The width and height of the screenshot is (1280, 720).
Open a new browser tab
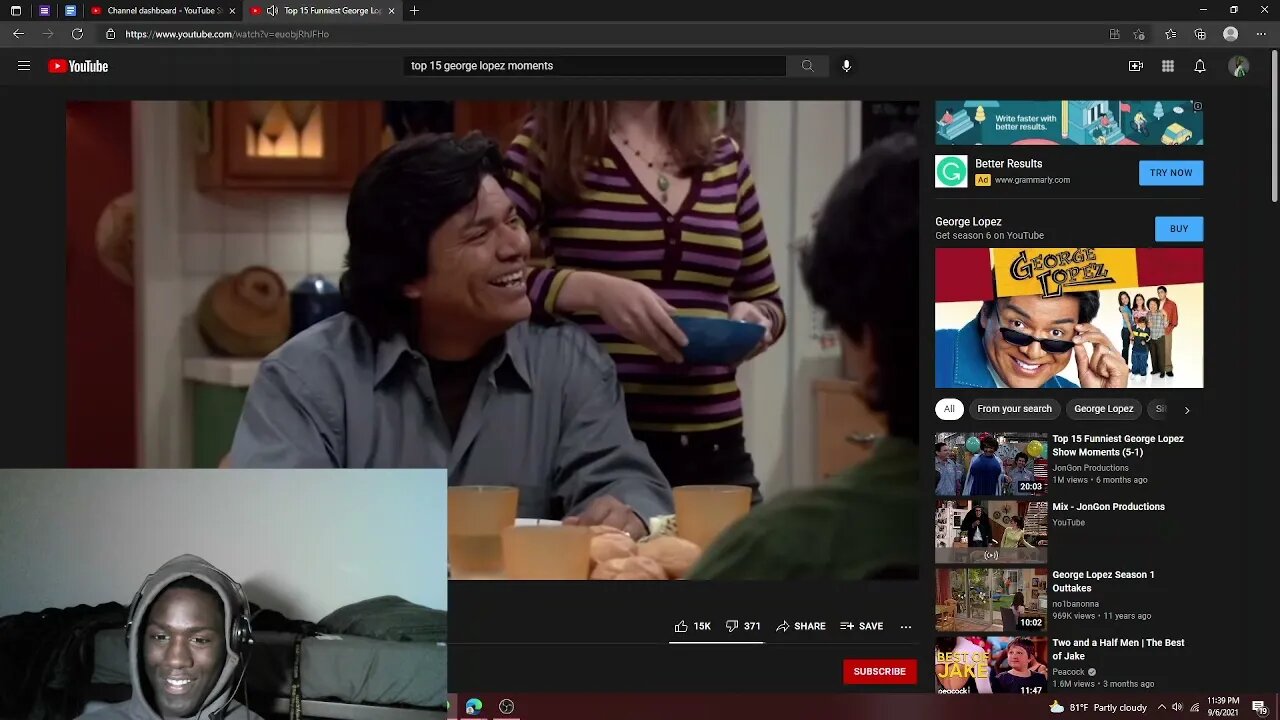(x=414, y=10)
